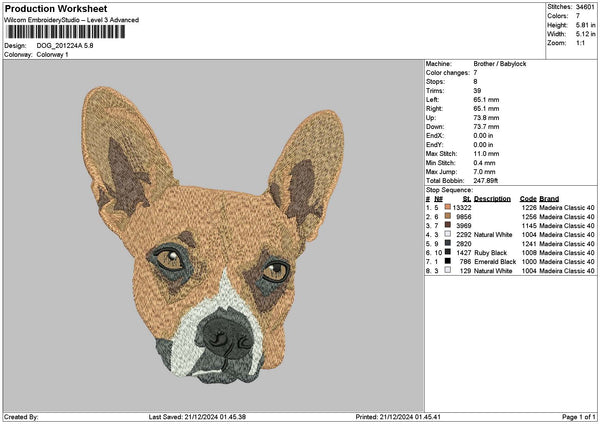Select the tan swatch for code 1256
This screenshot has height=424, width=600.
pyautogui.click(x=447, y=216)
